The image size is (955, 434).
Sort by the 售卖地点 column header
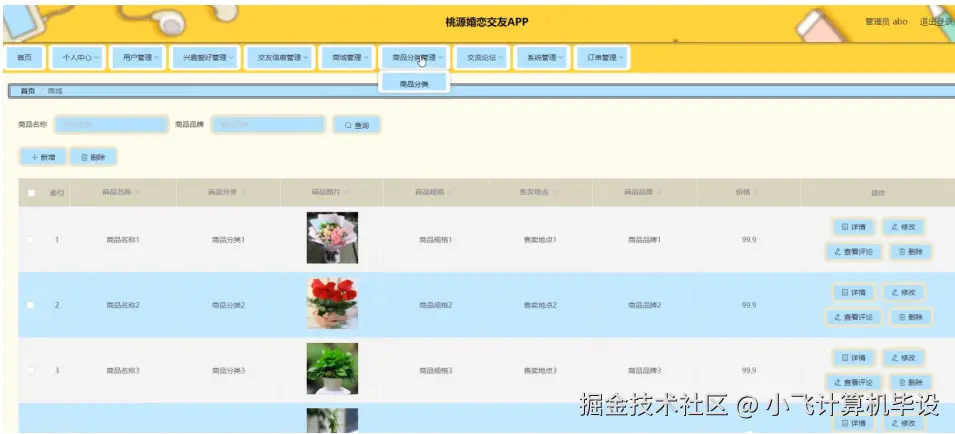pos(540,192)
